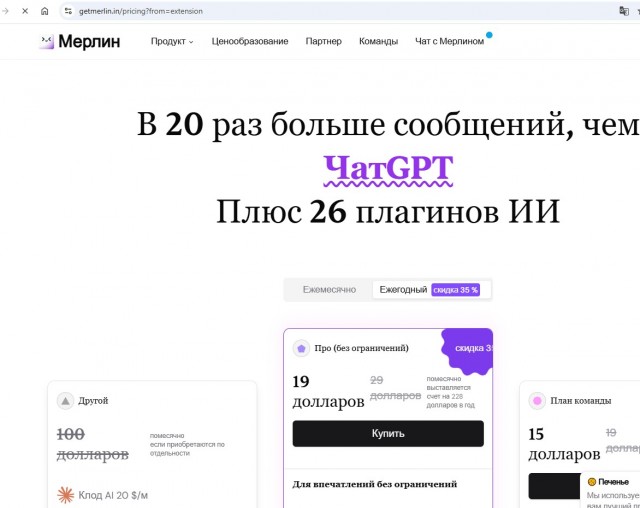Click Другой plan title
Image resolution: width=640 pixels, height=508 pixels.
click(x=93, y=401)
